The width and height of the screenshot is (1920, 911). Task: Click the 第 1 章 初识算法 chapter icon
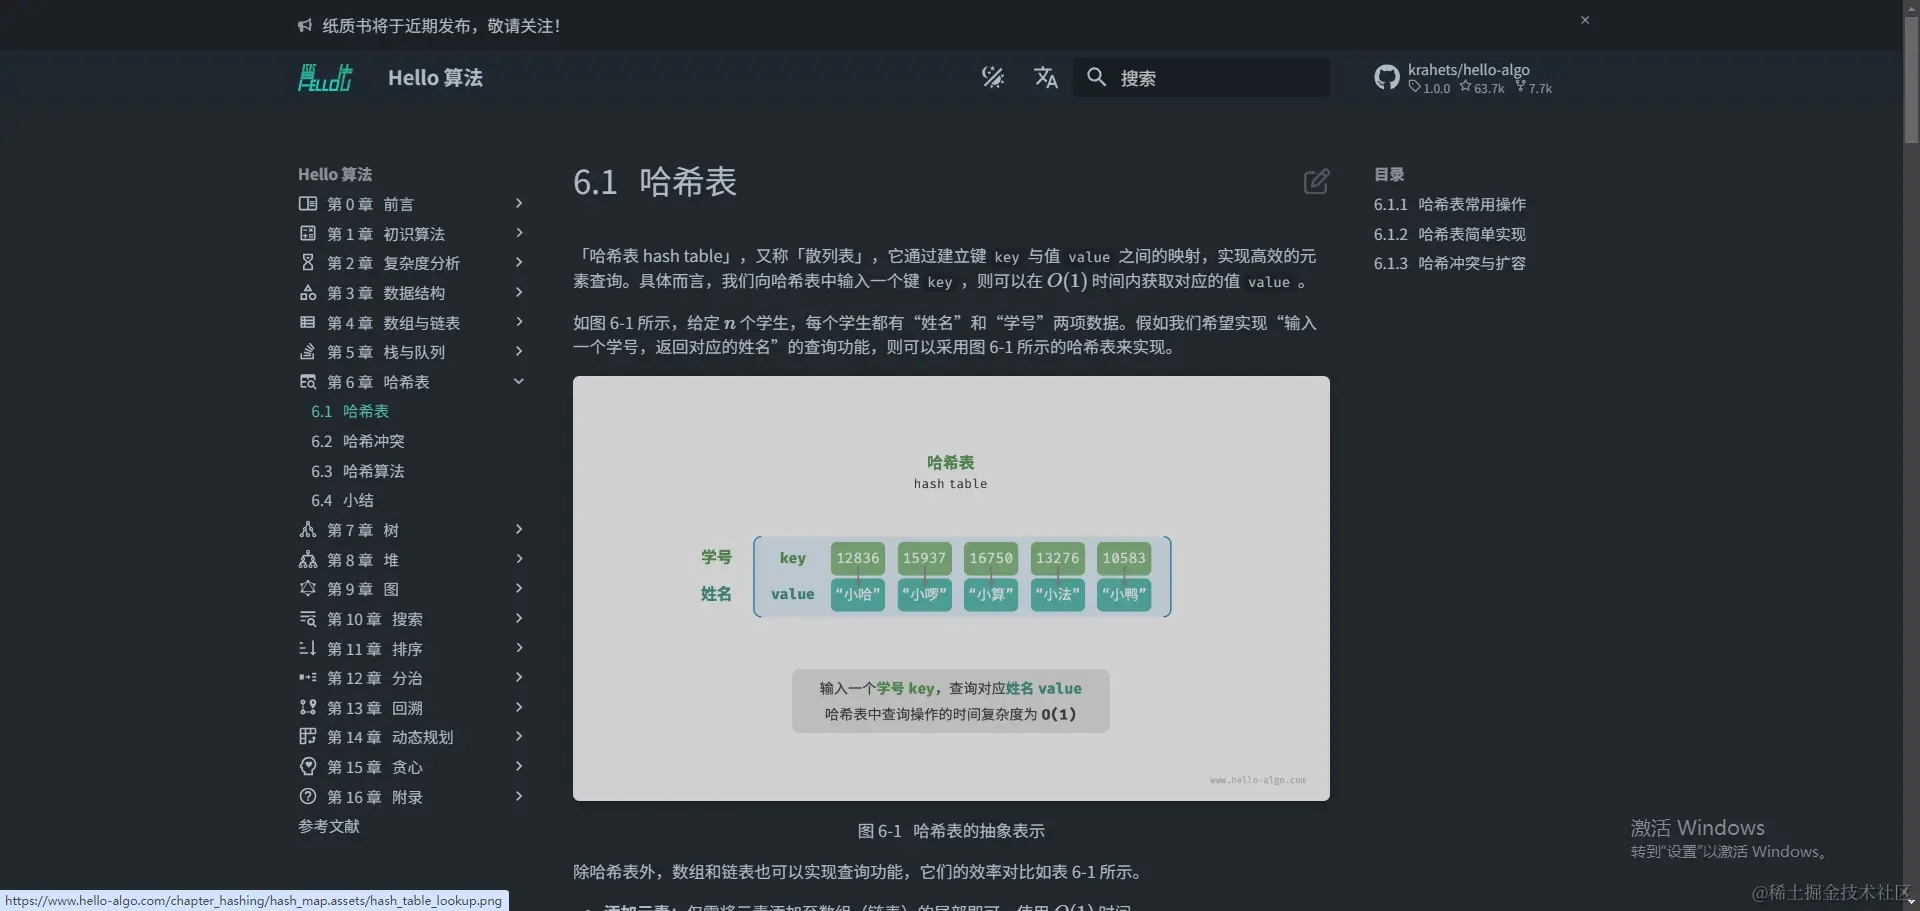coord(308,233)
